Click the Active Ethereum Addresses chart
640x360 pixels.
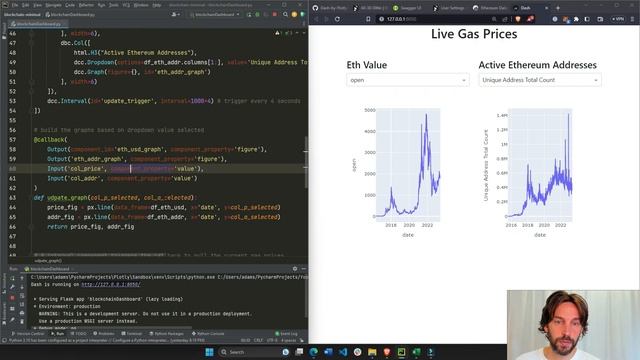(x=540, y=164)
